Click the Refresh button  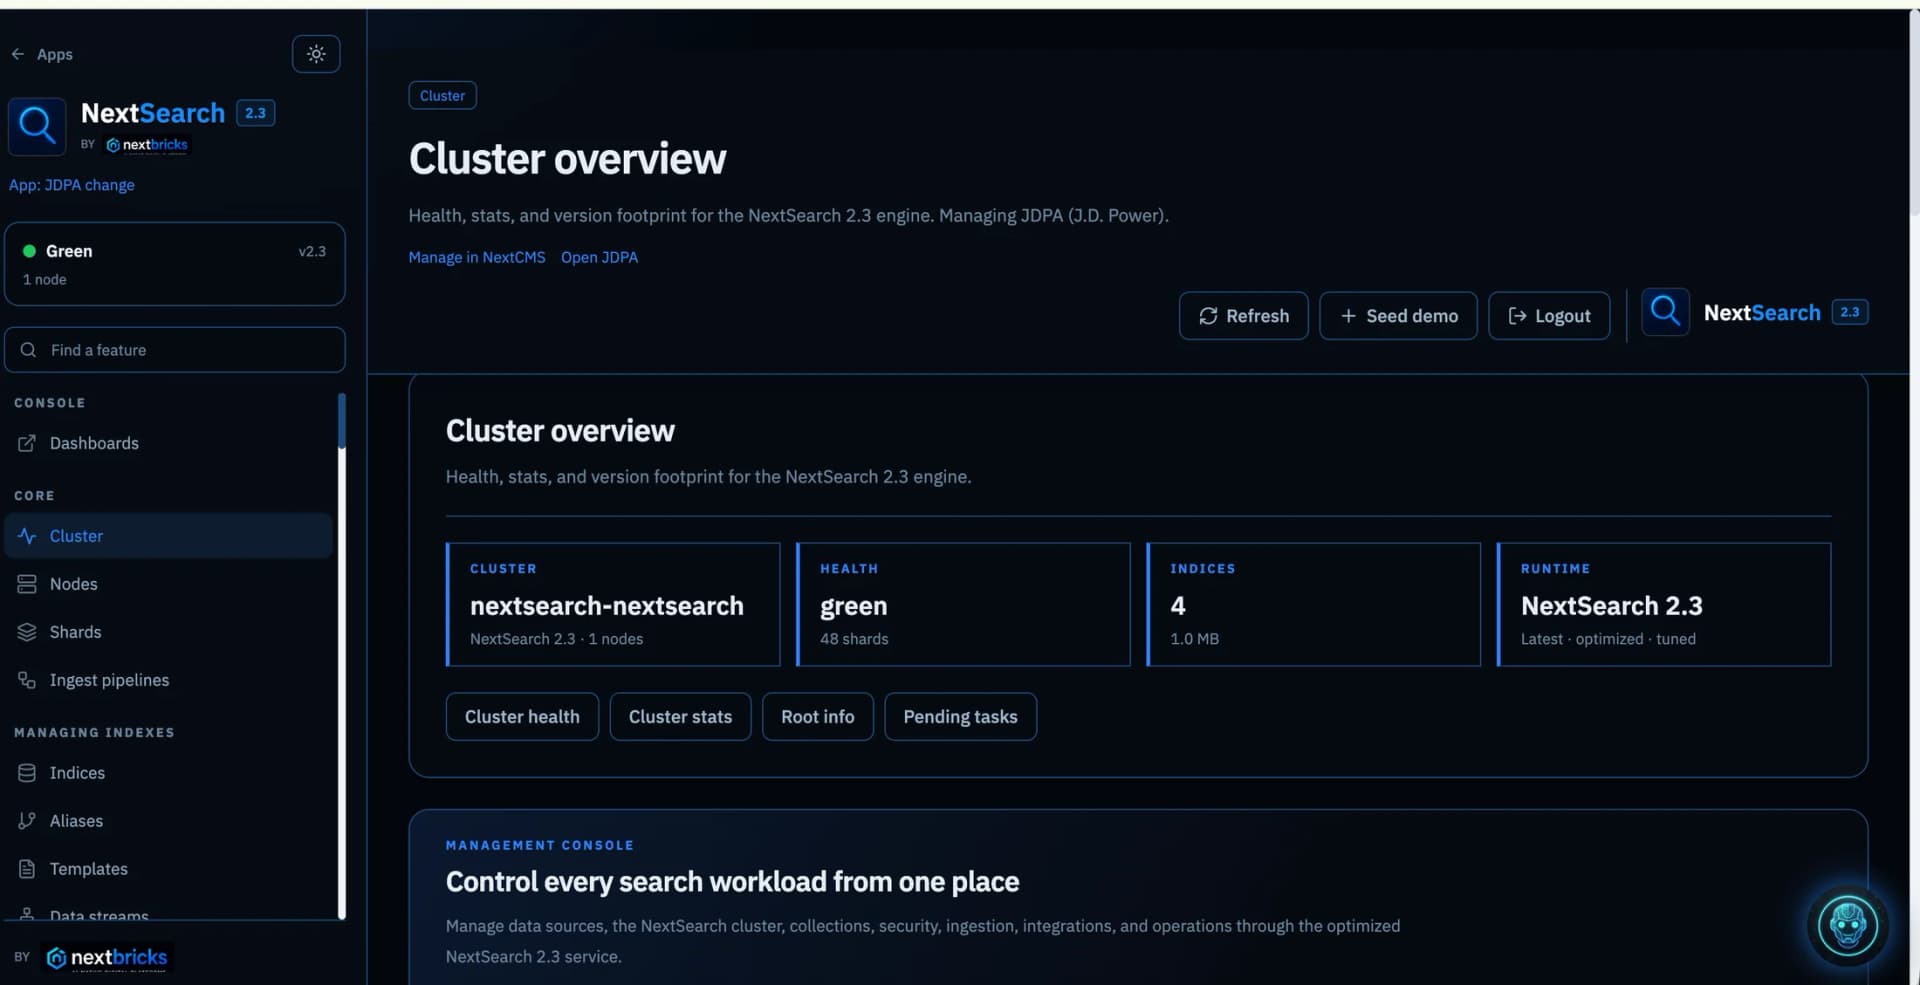[1243, 316]
